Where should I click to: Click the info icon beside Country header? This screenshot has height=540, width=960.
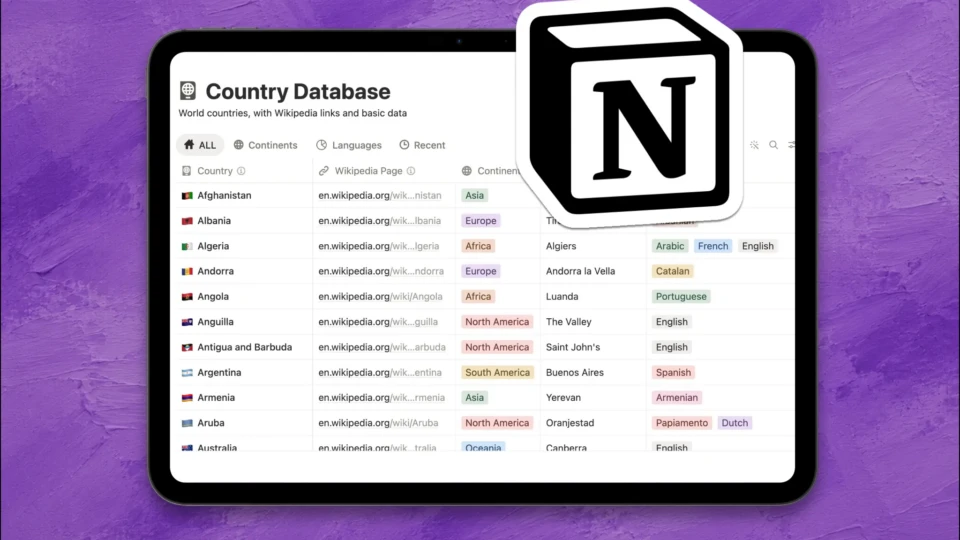[241, 171]
